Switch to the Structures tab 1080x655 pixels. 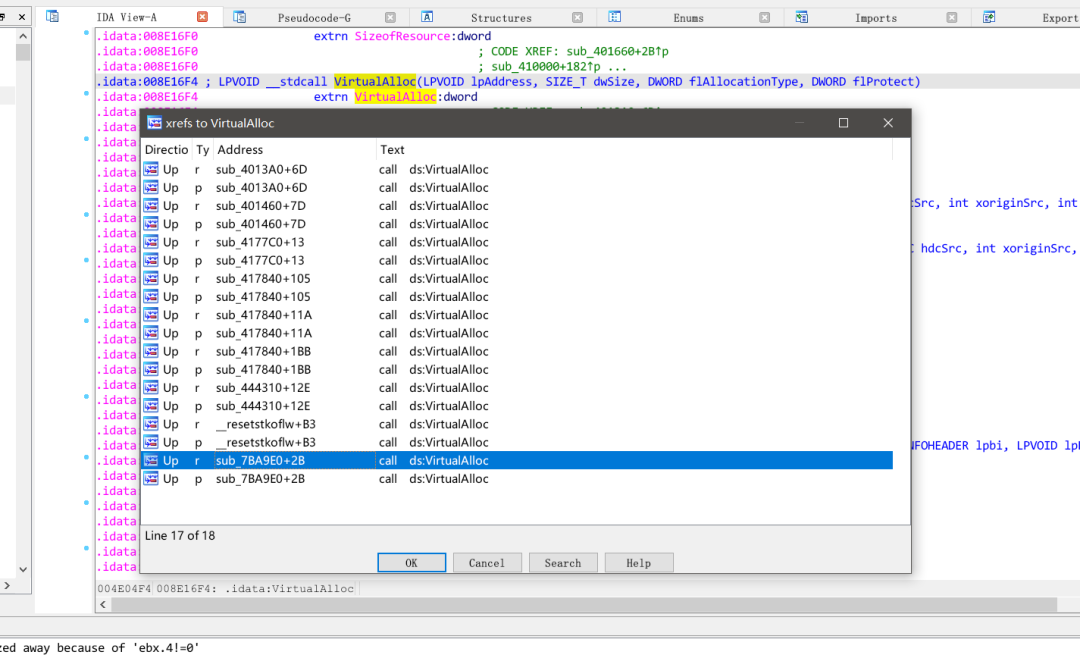coord(501,18)
